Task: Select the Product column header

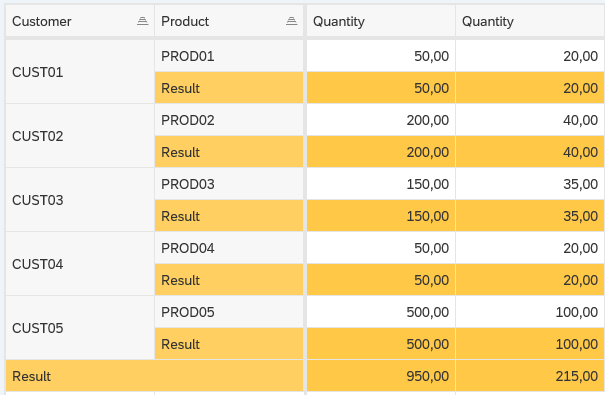Action: (229, 21)
